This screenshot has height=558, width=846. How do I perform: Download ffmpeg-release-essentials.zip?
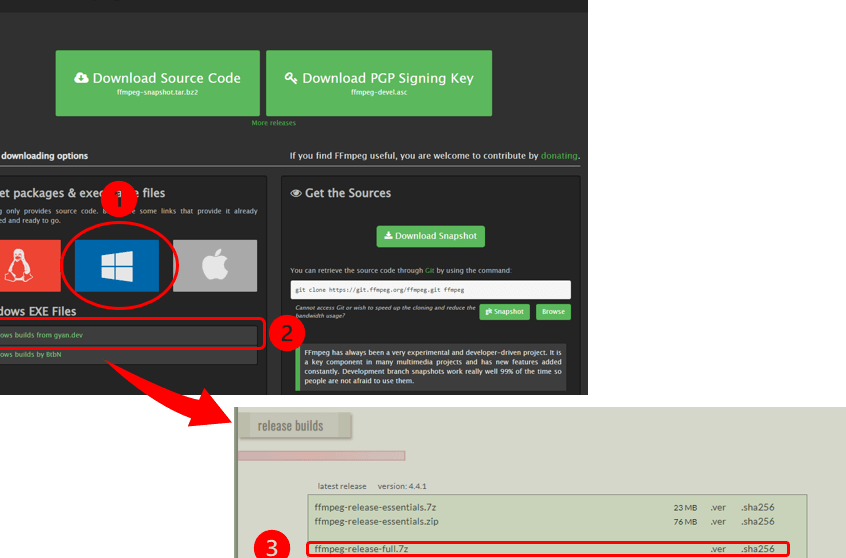point(361,521)
